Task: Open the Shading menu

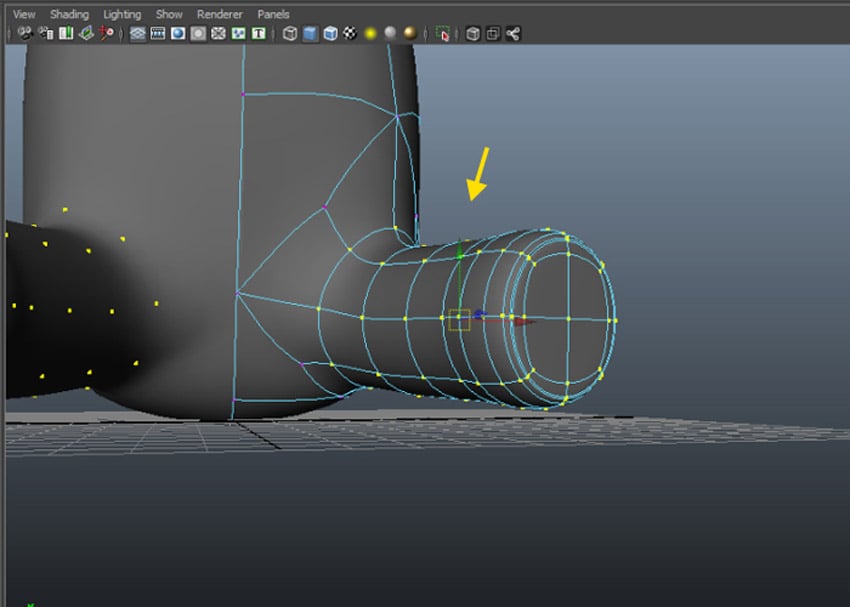Action: 70,13
